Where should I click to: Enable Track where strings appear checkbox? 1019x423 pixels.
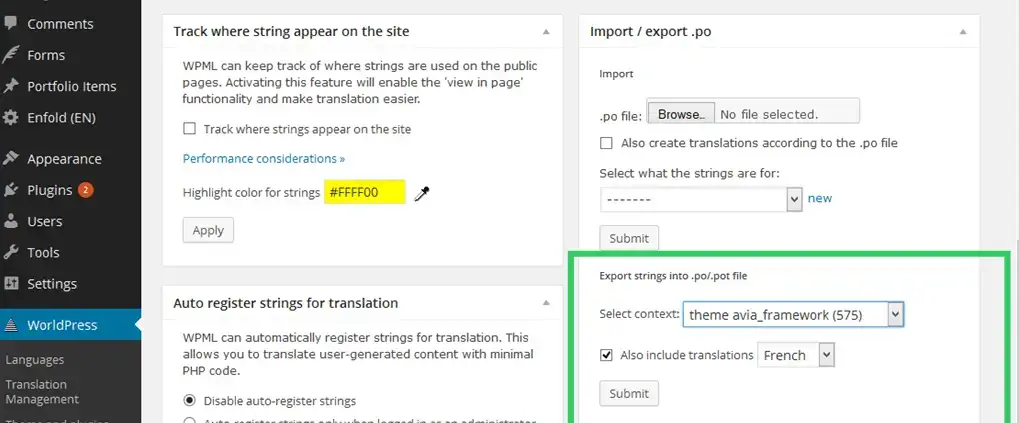[x=189, y=129]
